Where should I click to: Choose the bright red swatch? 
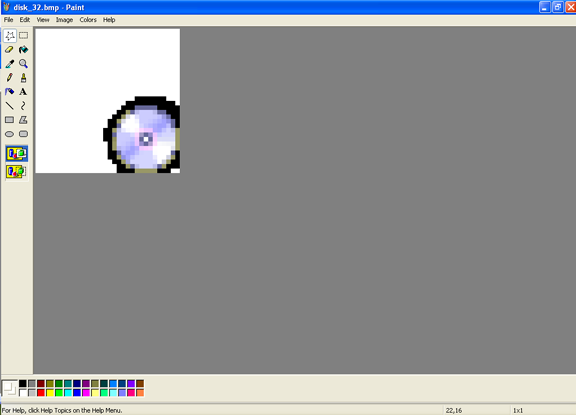pos(41,393)
